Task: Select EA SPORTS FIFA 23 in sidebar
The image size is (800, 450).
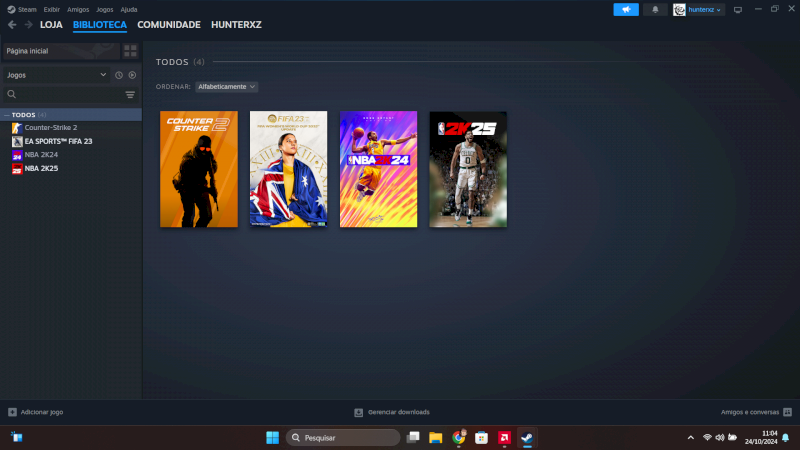Action: point(58,141)
